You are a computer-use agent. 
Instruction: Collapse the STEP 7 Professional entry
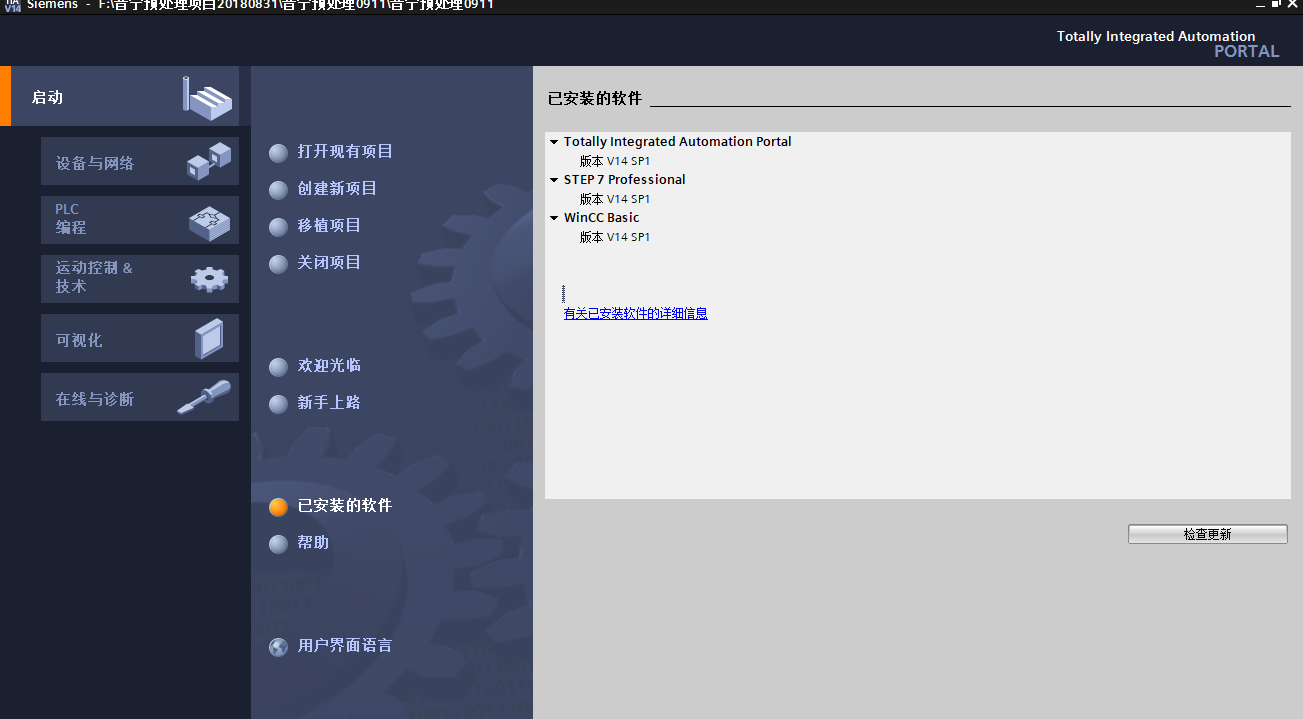[x=554, y=180]
